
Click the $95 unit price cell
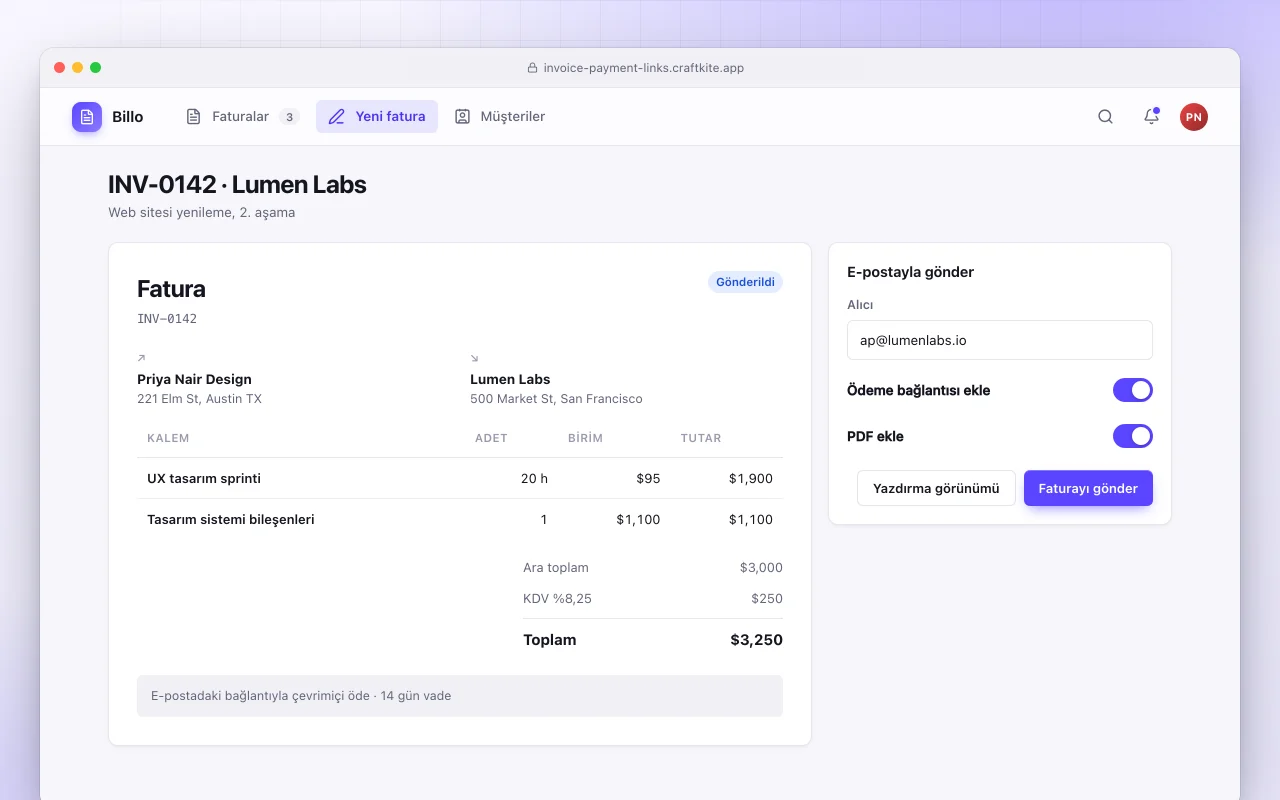click(648, 478)
